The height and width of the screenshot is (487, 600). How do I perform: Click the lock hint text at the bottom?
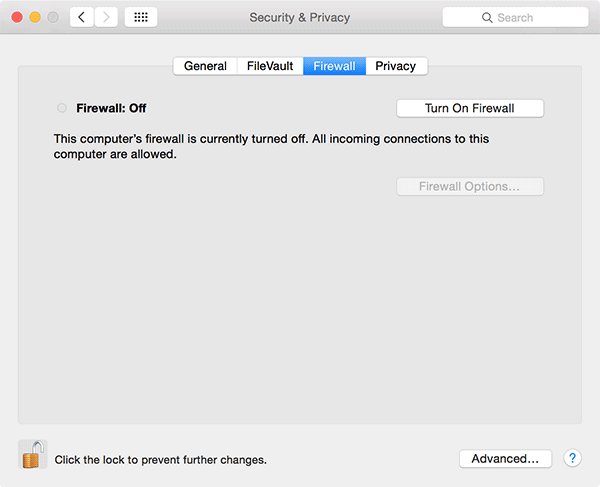click(x=160, y=460)
